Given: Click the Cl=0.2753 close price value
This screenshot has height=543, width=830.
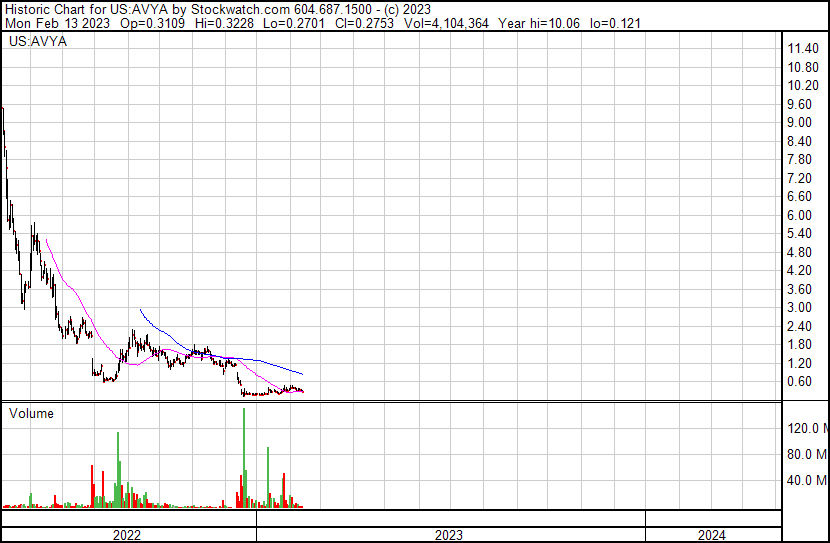Looking at the screenshot, I should (365, 23).
